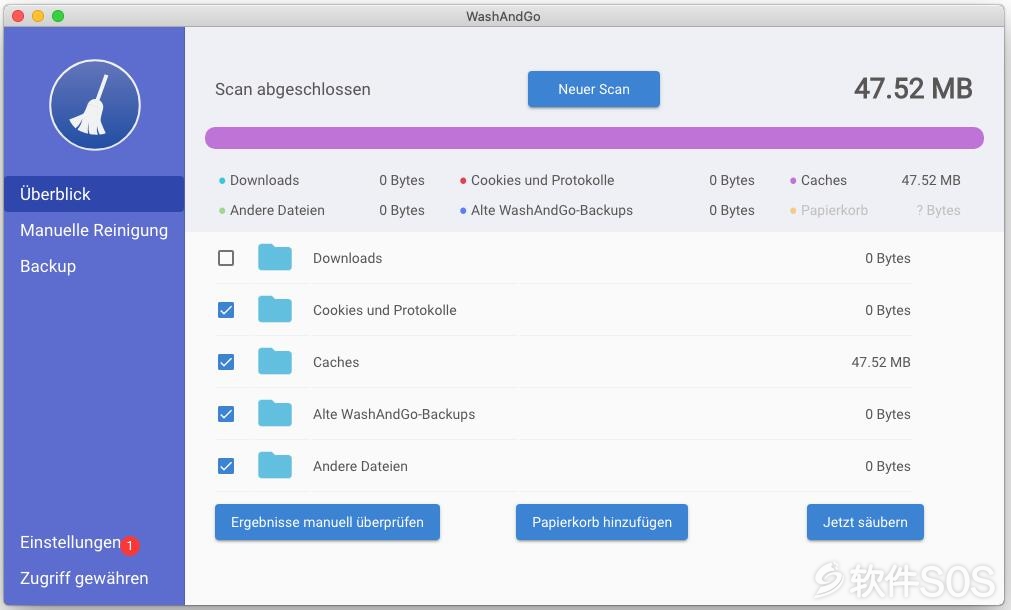Click the Papierkorb hinzufügen button
Viewport: 1011px width, 610px height.
602,522
